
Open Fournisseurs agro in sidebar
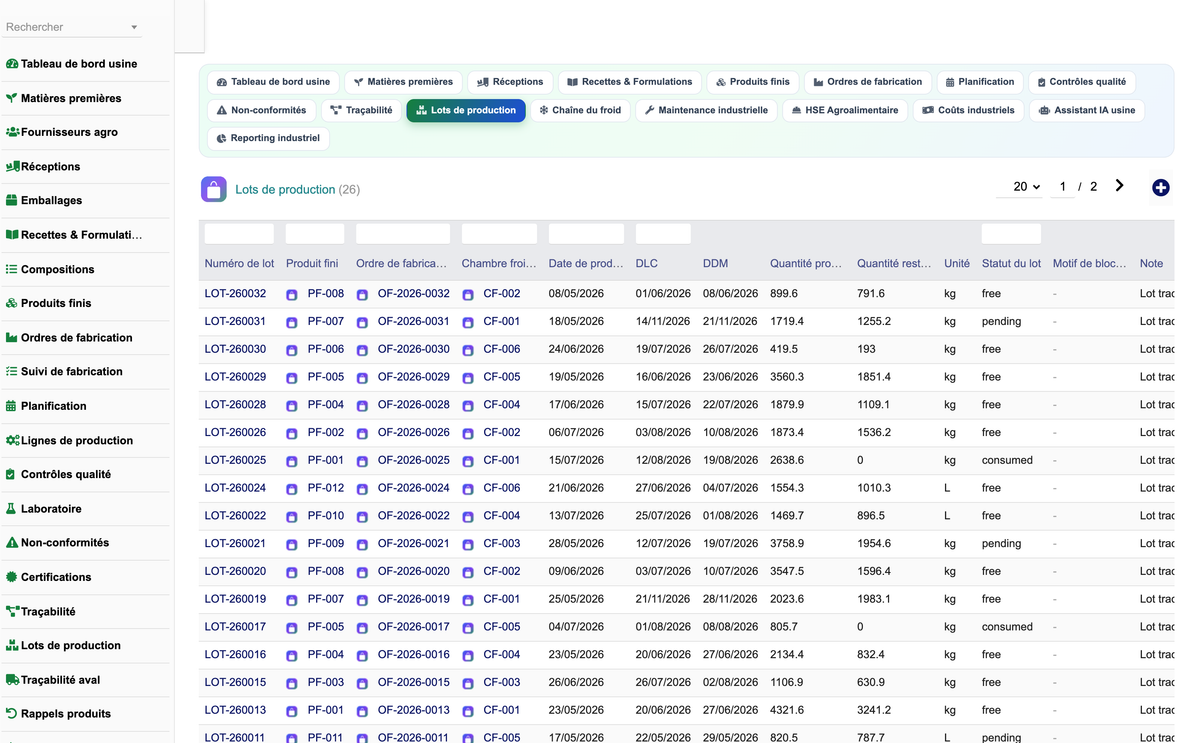click(62, 132)
